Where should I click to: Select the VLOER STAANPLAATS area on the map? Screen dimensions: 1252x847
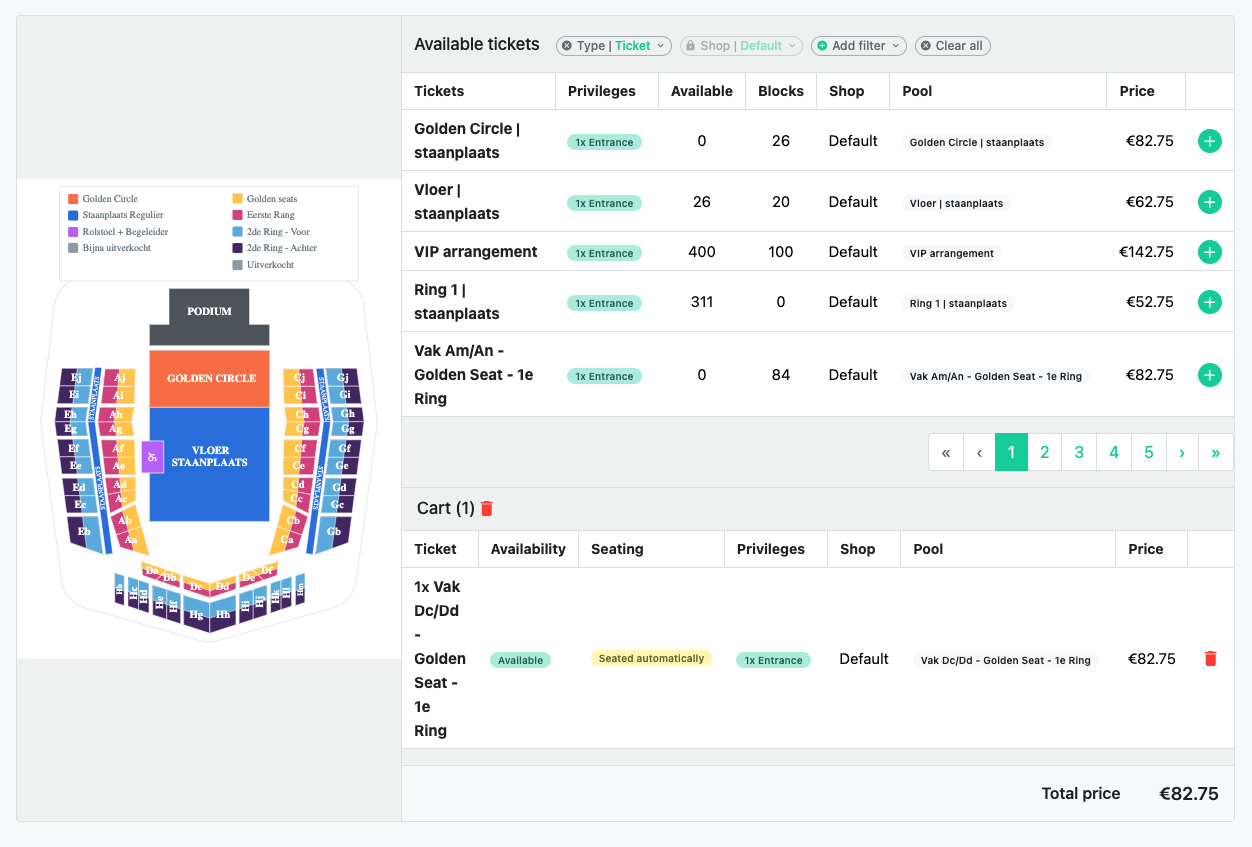coord(210,463)
